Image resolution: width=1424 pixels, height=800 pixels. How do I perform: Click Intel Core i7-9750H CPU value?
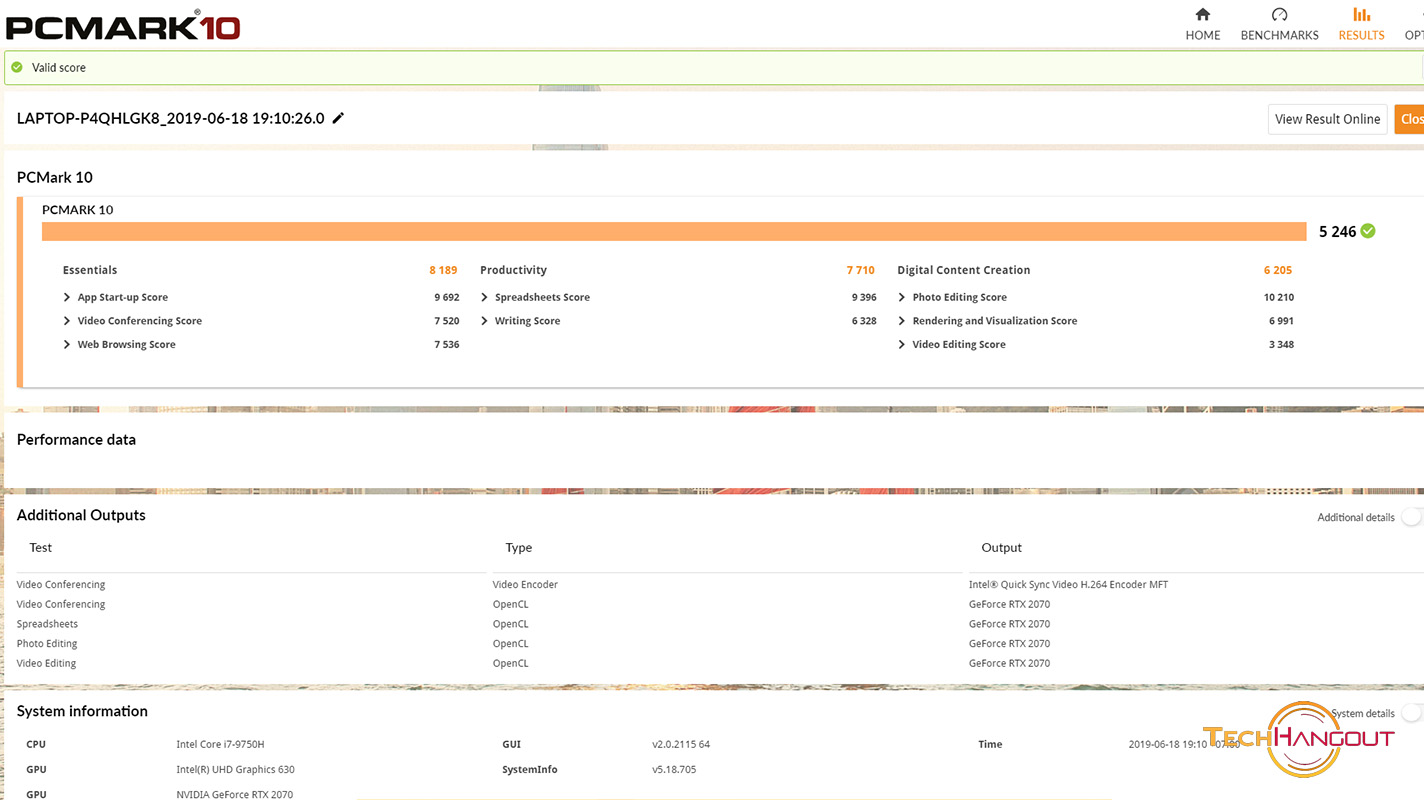pyautogui.click(x=220, y=744)
